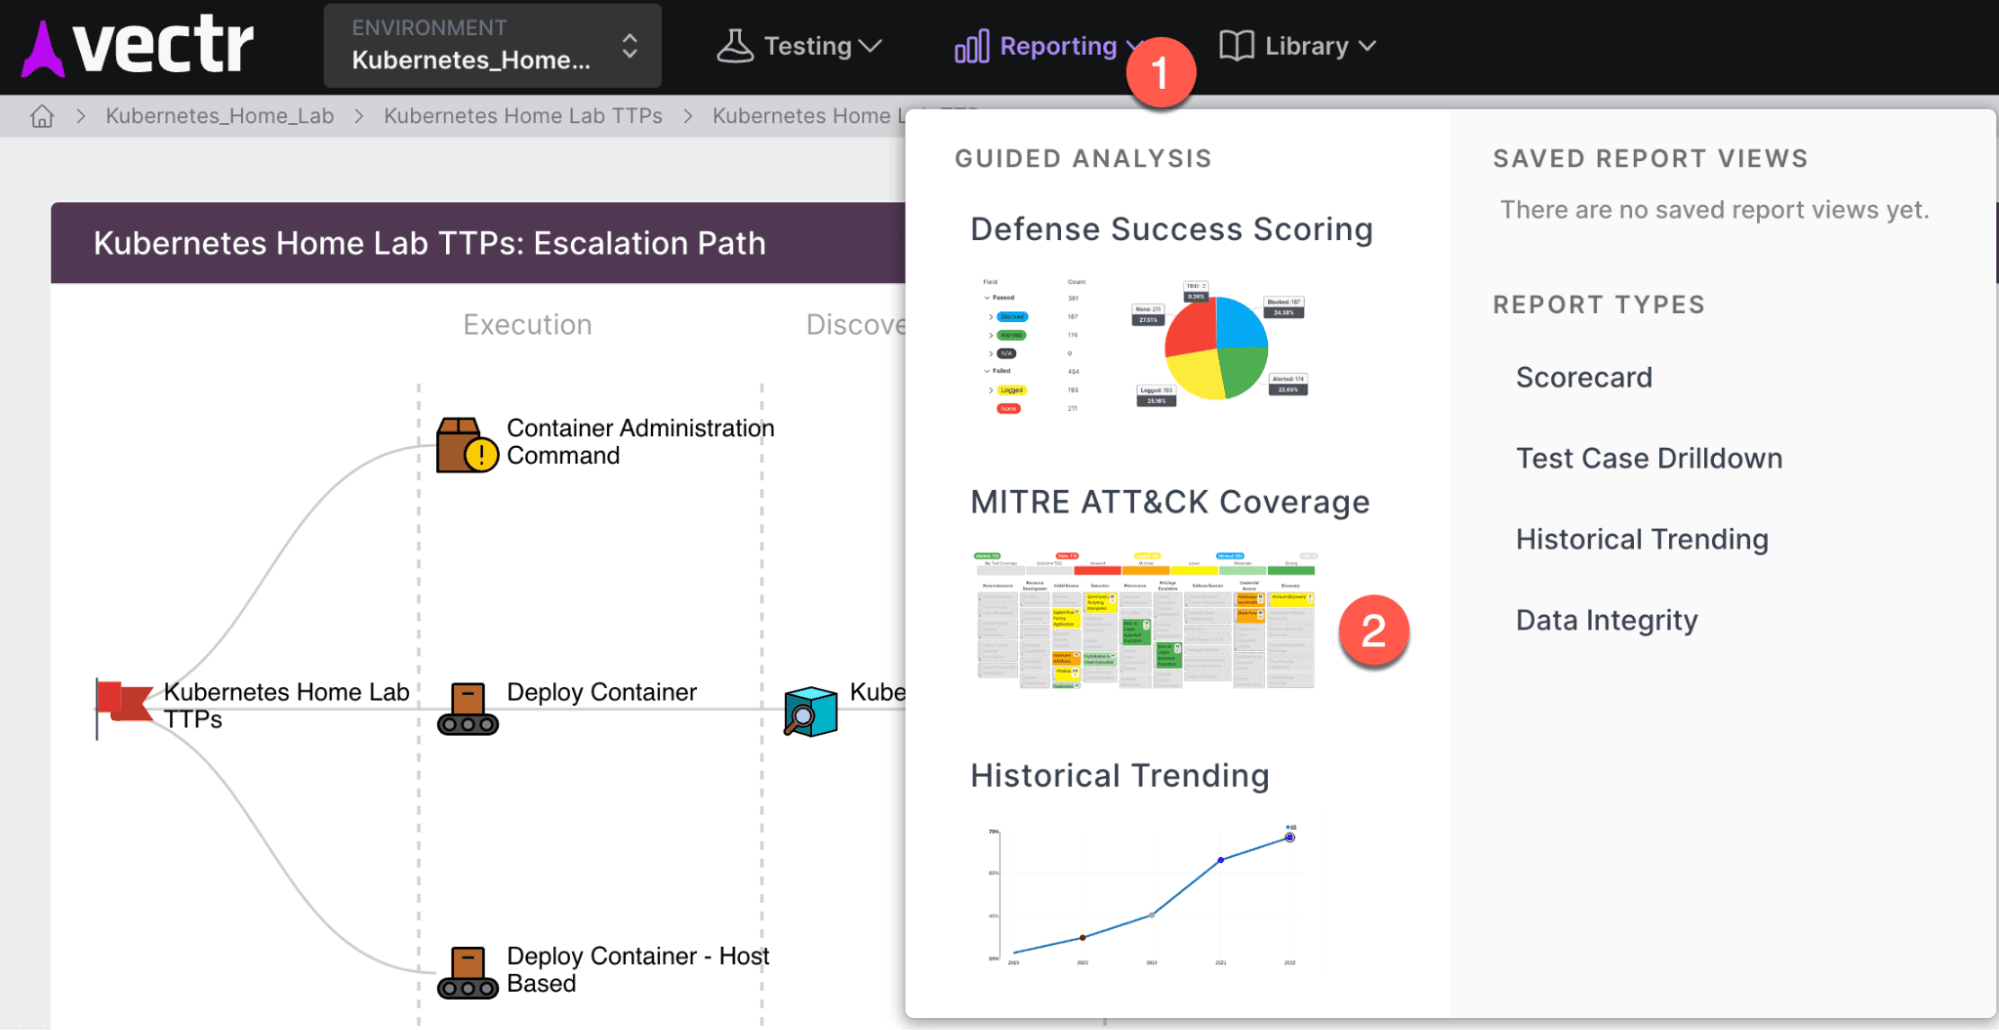Click the Deploy Container - Host Based label
The height and width of the screenshot is (1030, 1999).
[x=638, y=970]
